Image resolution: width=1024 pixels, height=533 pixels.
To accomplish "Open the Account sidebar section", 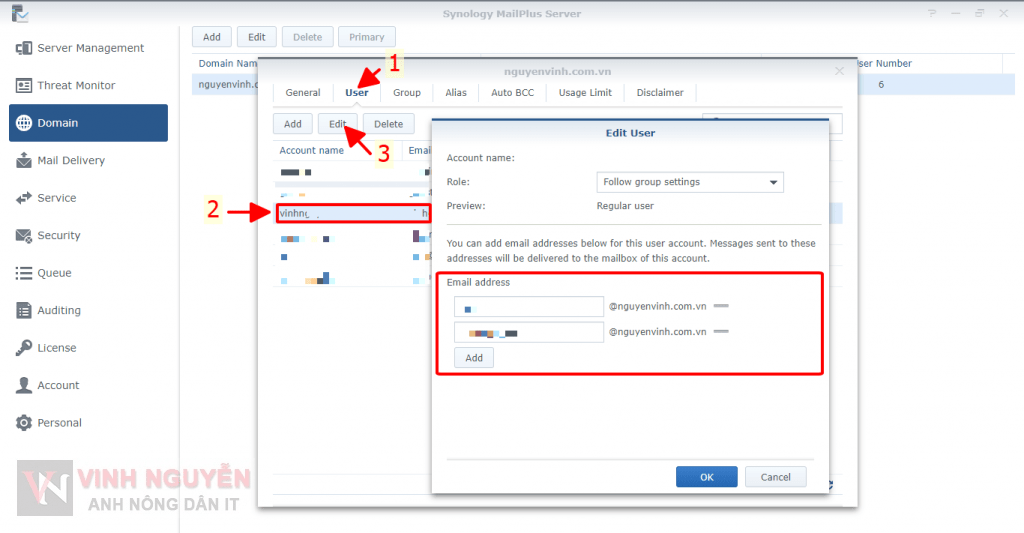I will [x=58, y=386].
